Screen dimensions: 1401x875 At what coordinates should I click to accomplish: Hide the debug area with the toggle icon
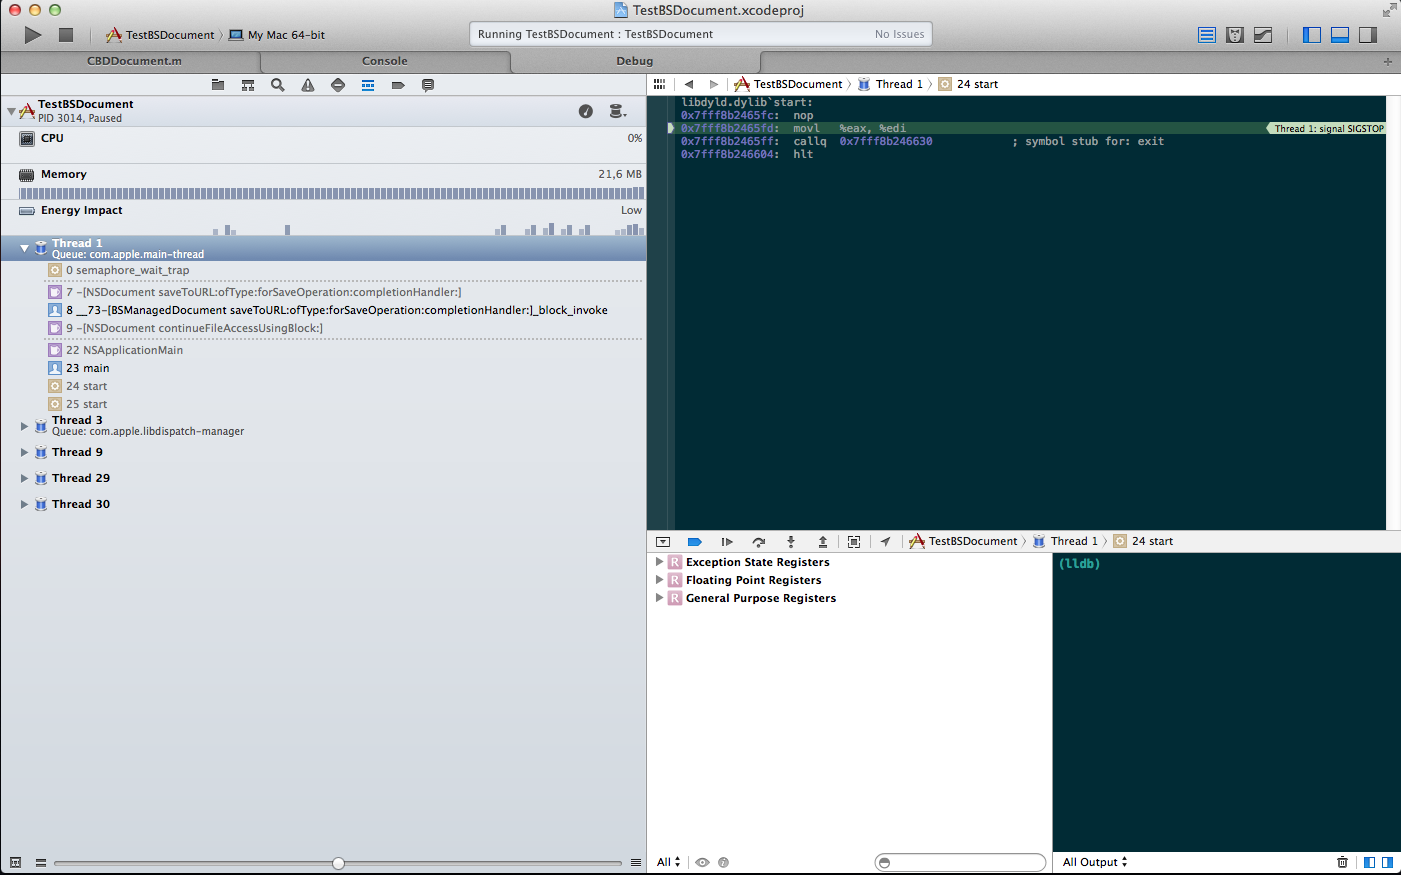[663, 542]
